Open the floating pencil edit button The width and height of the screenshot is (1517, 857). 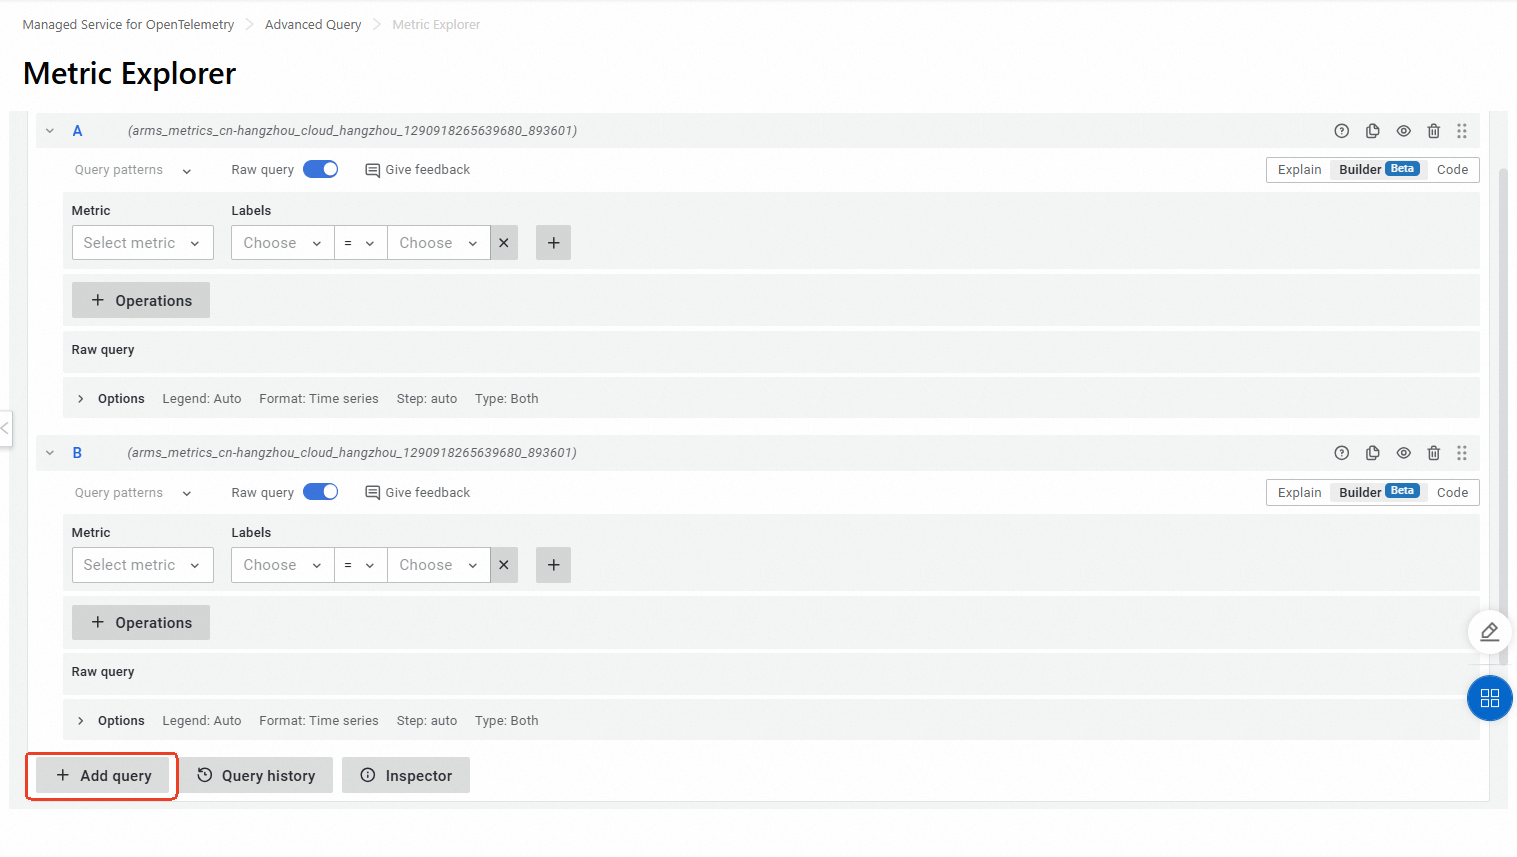click(x=1489, y=631)
